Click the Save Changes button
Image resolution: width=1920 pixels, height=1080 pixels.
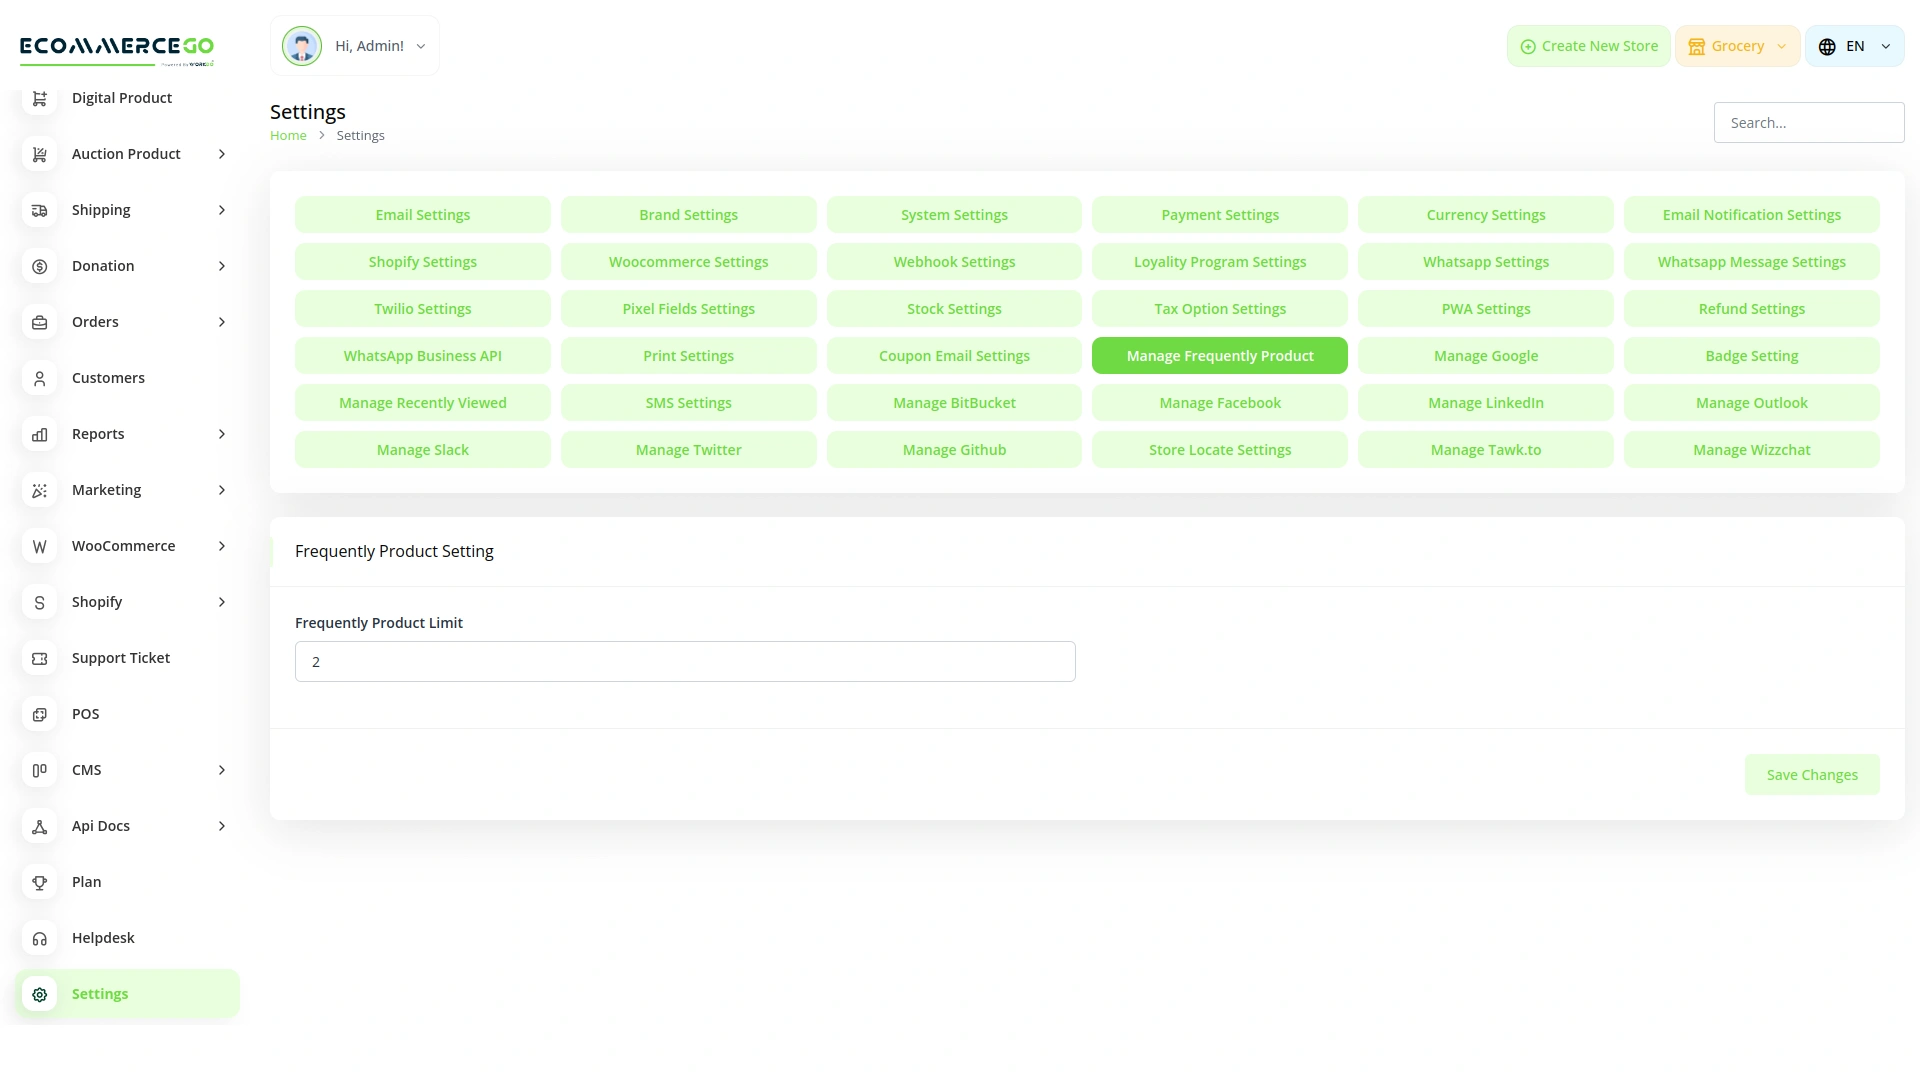point(1812,774)
